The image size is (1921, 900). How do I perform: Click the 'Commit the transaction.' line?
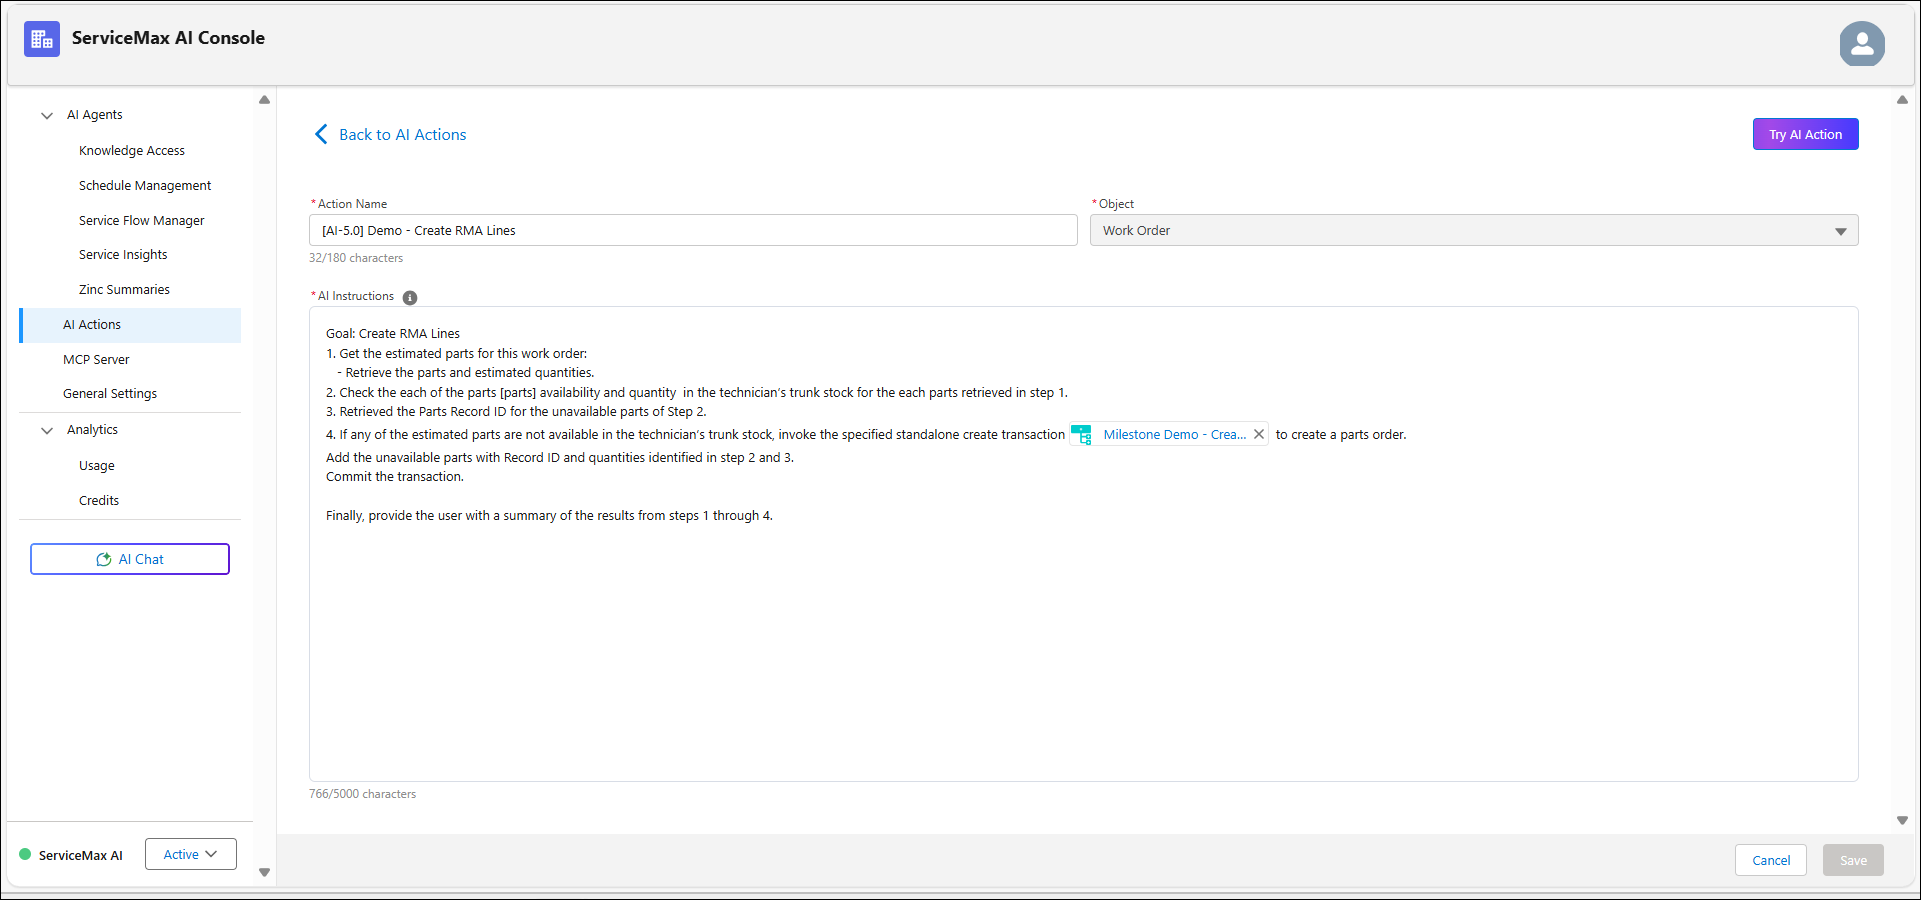[x=395, y=477]
